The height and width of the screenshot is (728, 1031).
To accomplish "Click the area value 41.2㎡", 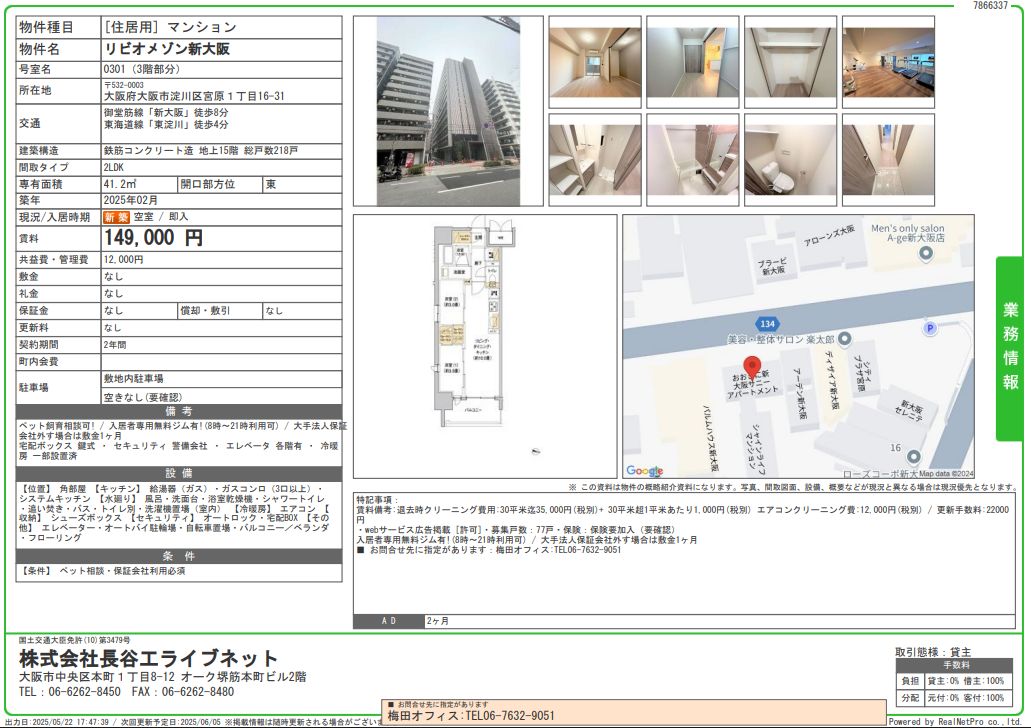I will click(120, 184).
